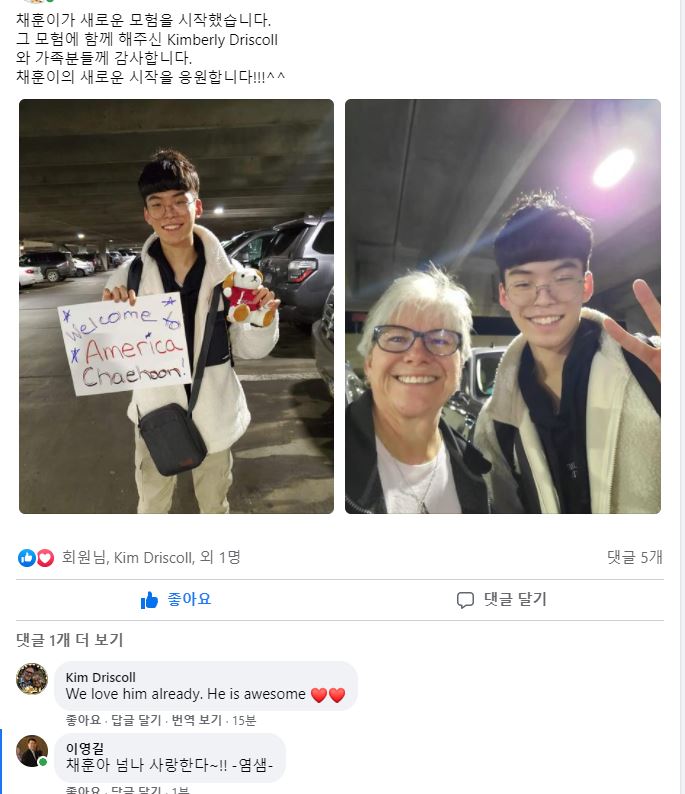685x794 pixels.
Task: Open 이영길's profile picture avatar
Action: coord(32,751)
